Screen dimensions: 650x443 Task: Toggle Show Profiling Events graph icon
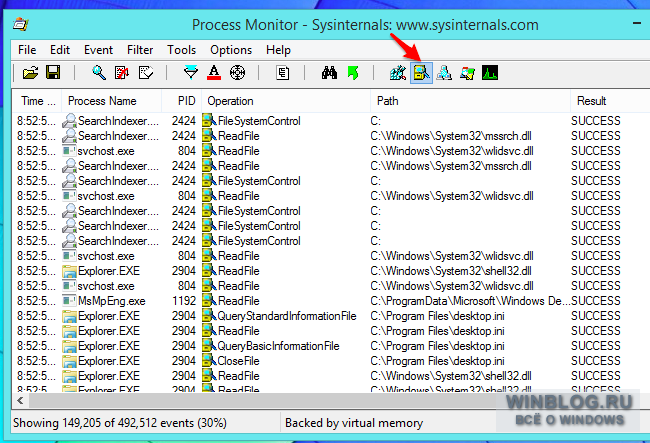click(x=490, y=73)
